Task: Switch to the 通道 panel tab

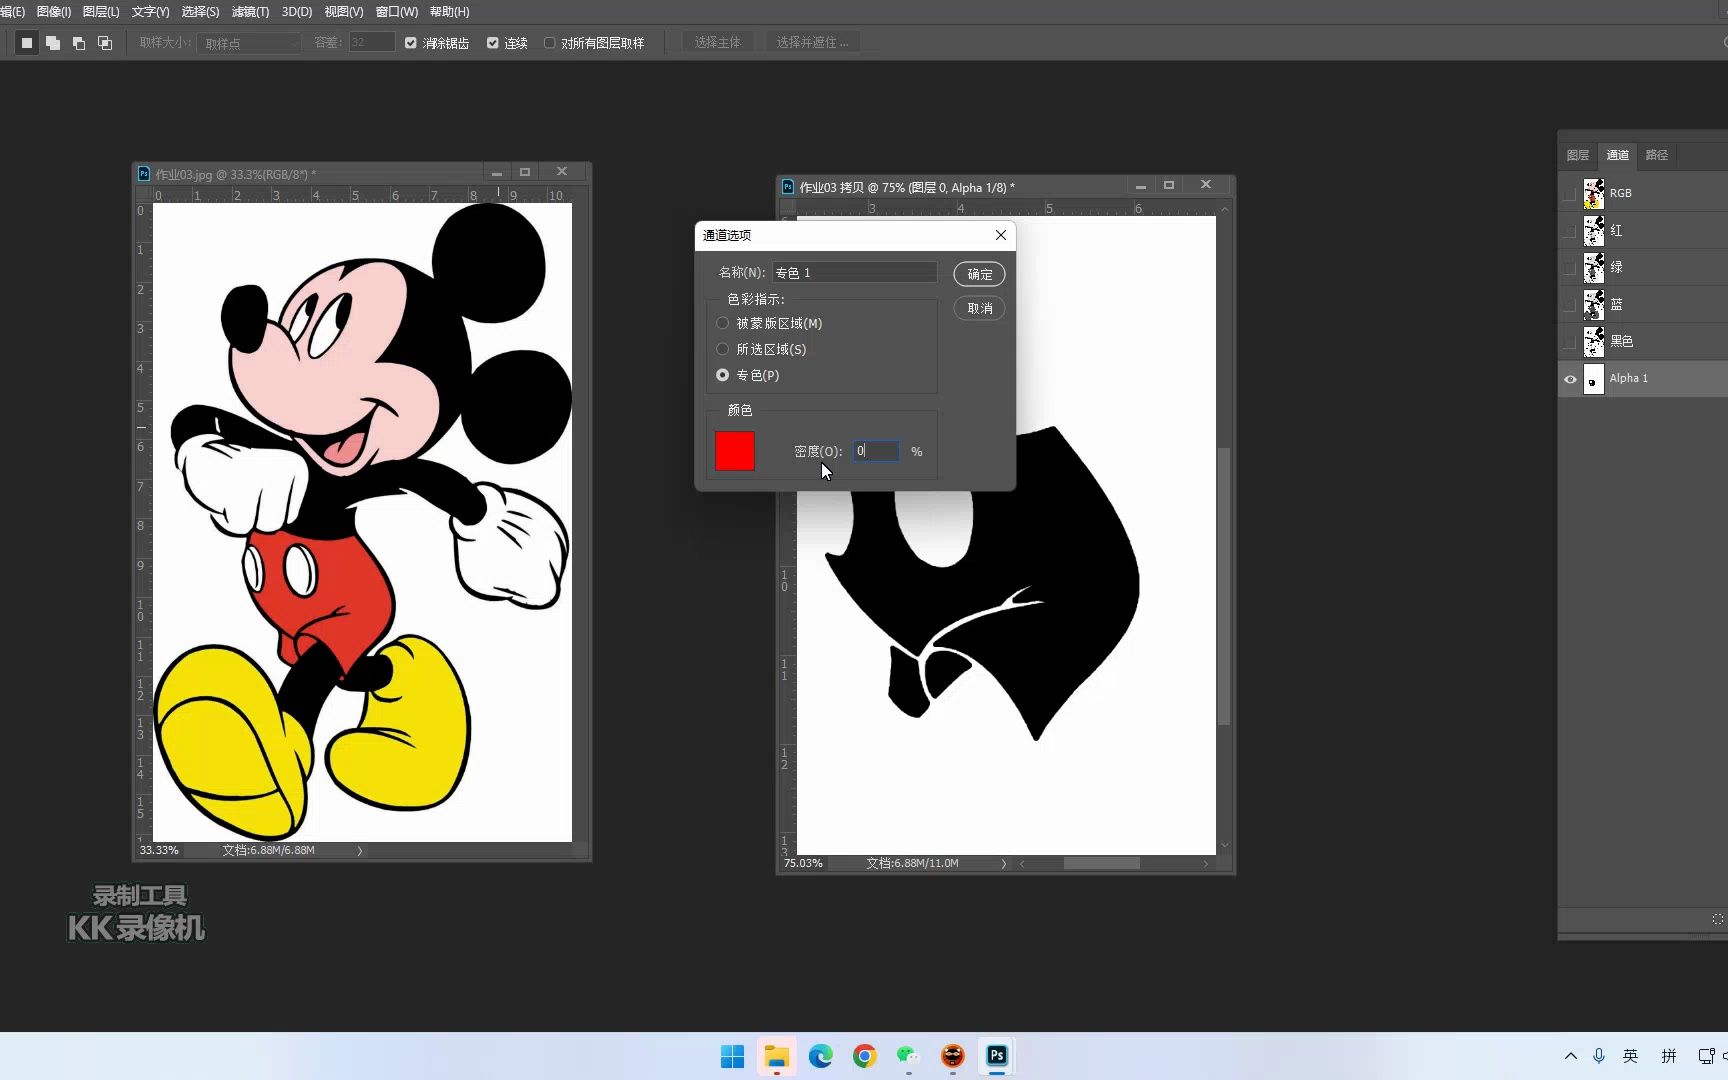Action: click(x=1618, y=155)
